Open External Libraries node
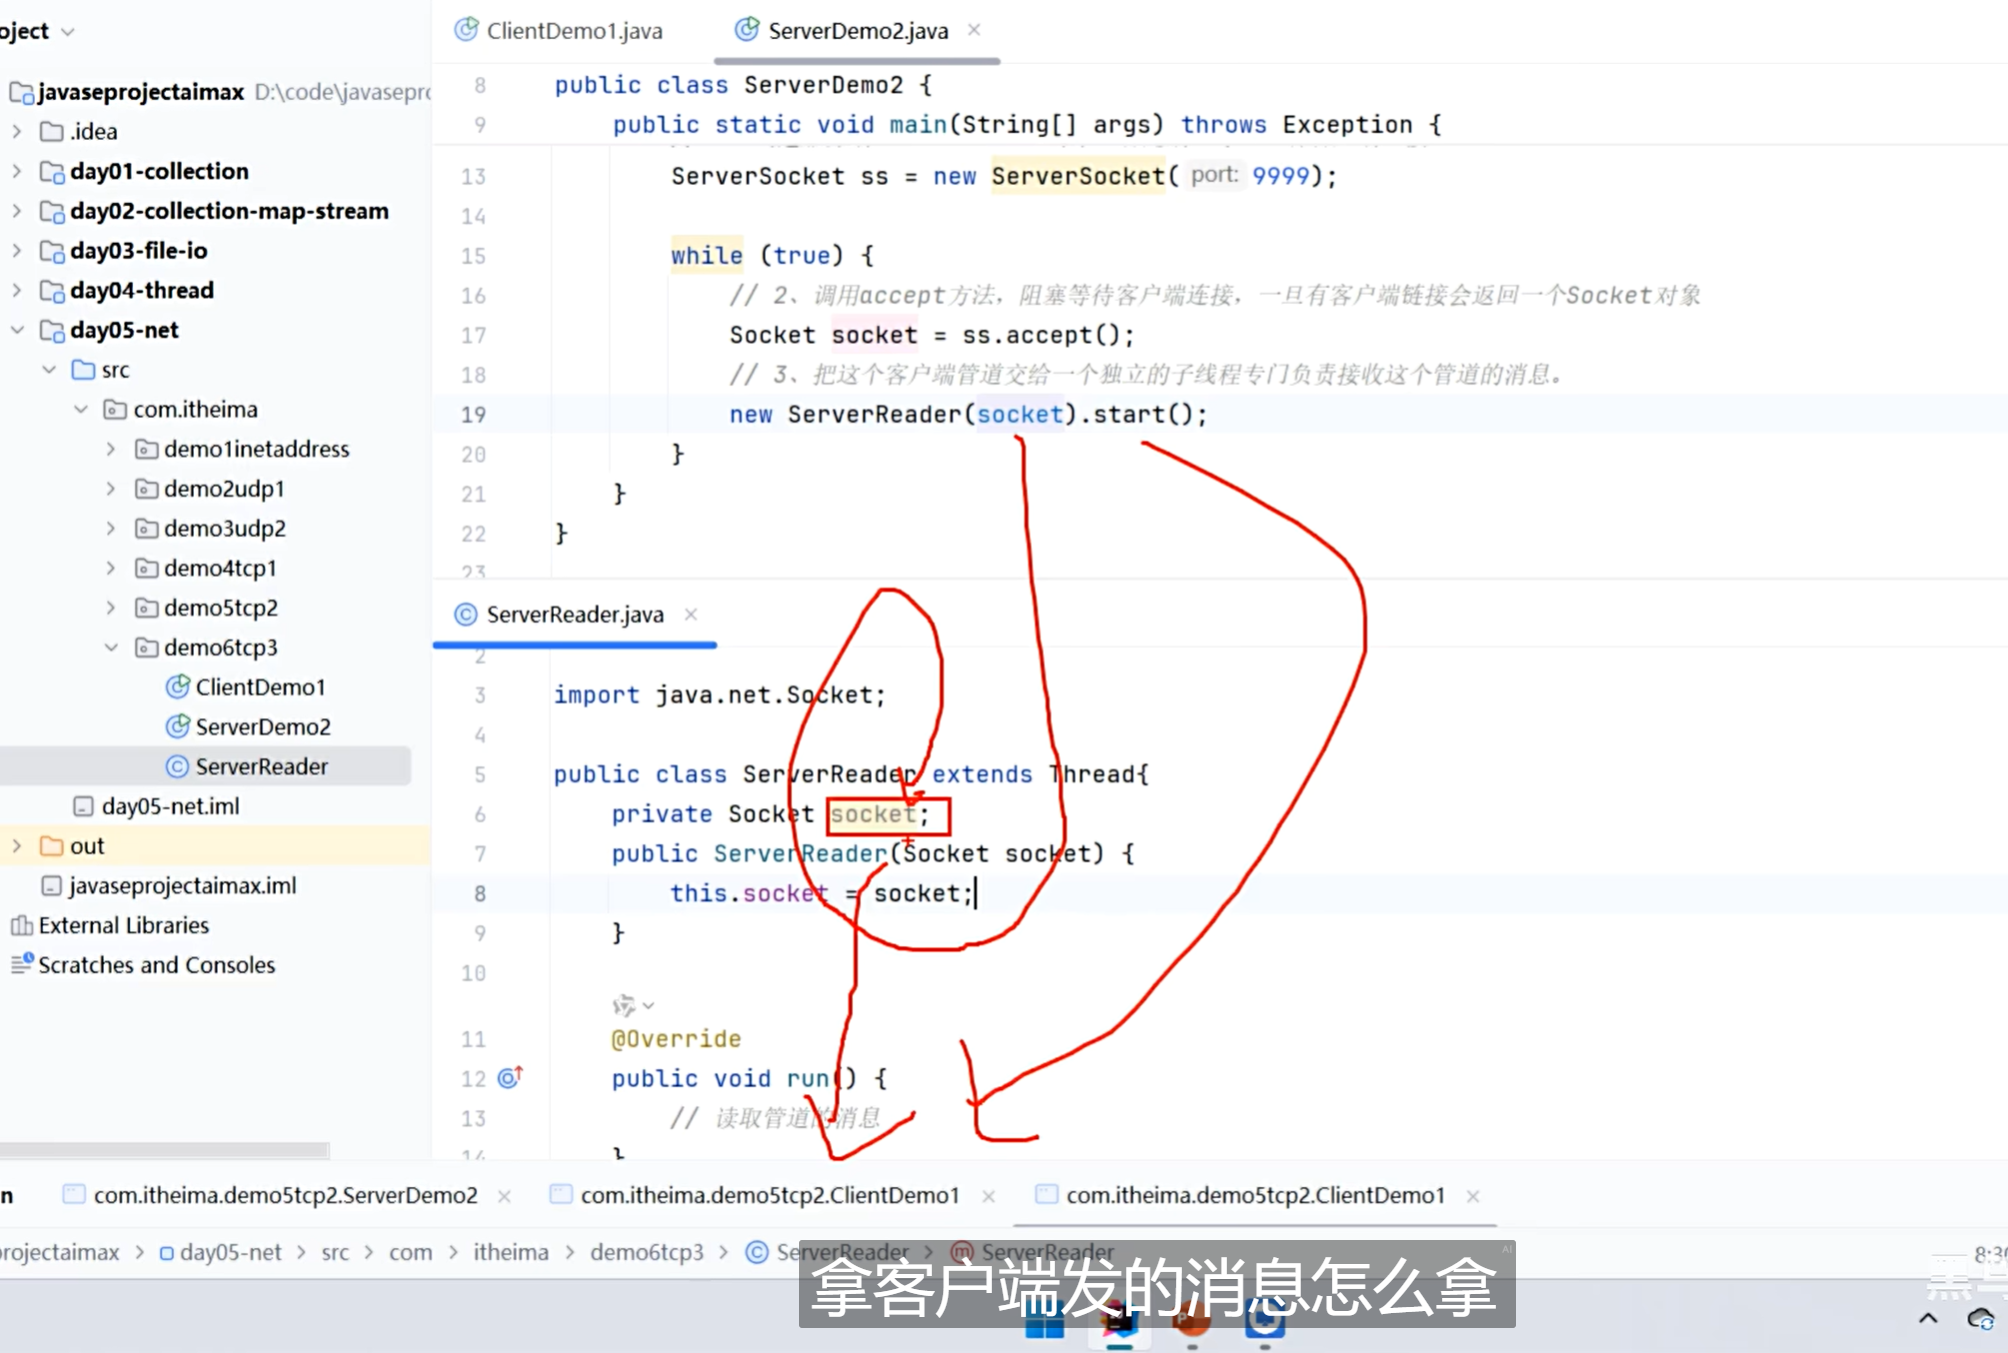The image size is (2008, 1353). 123,925
